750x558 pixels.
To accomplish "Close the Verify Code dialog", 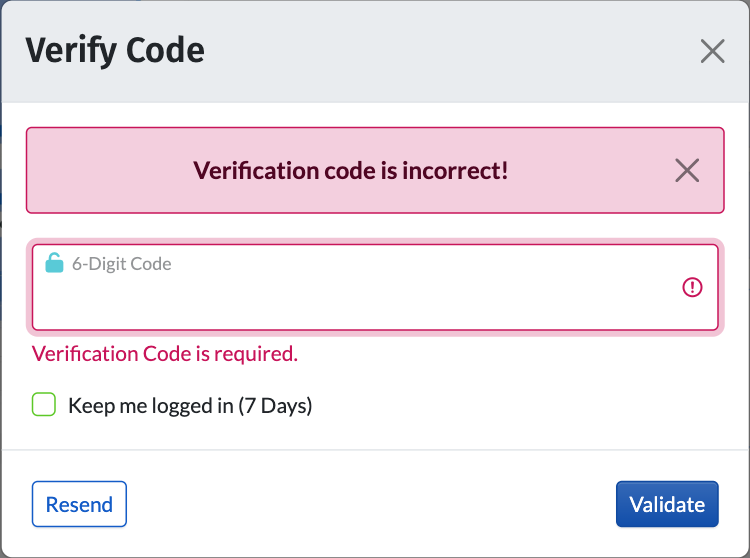I will pyautogui.click(x=712, y=51).
